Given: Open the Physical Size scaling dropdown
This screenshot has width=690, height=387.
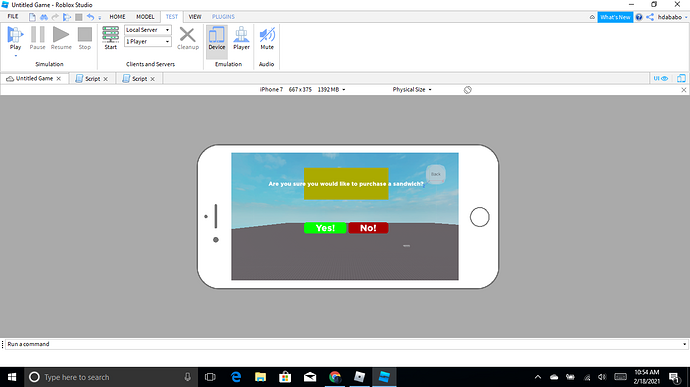Looking at the screenshot, I should pyautogui.click(x=412, y=89).
